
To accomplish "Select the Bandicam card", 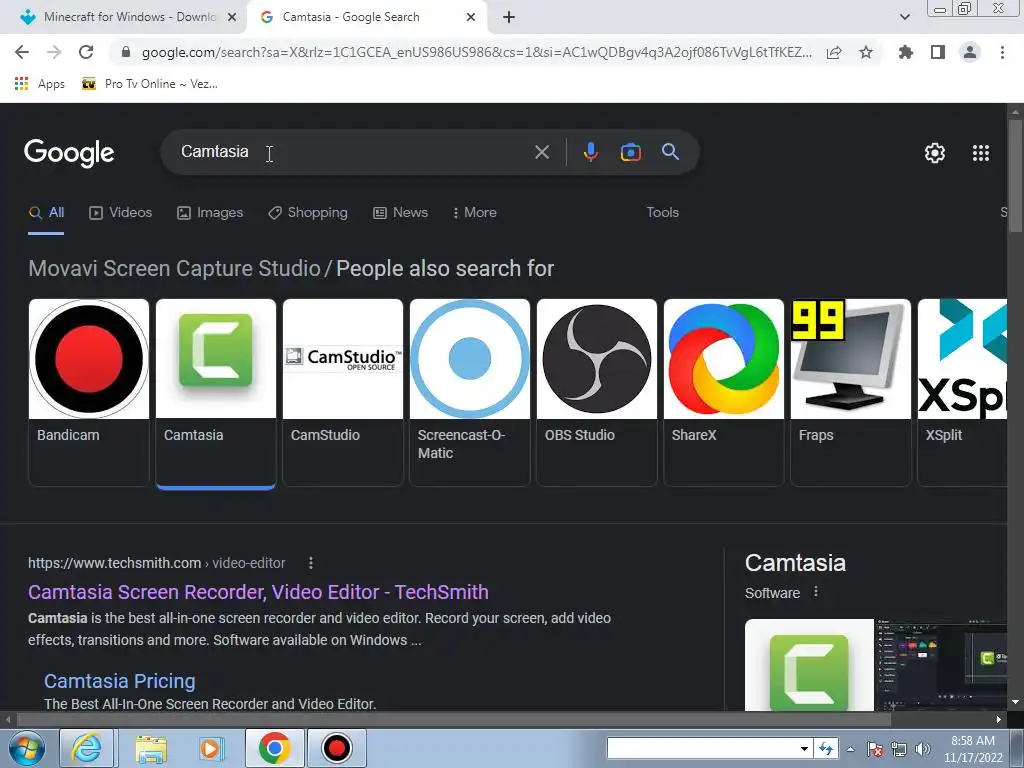I will coord(89,392).
